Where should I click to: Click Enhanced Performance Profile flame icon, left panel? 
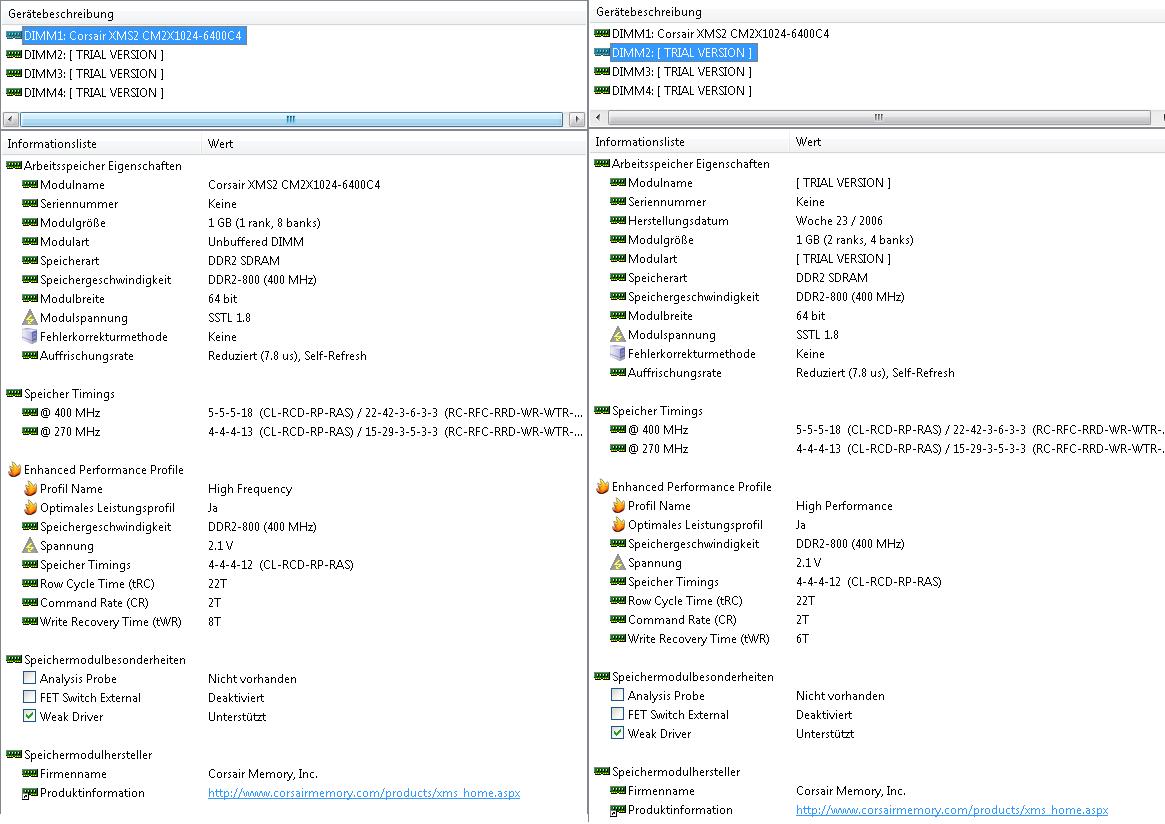coord(14,470)
